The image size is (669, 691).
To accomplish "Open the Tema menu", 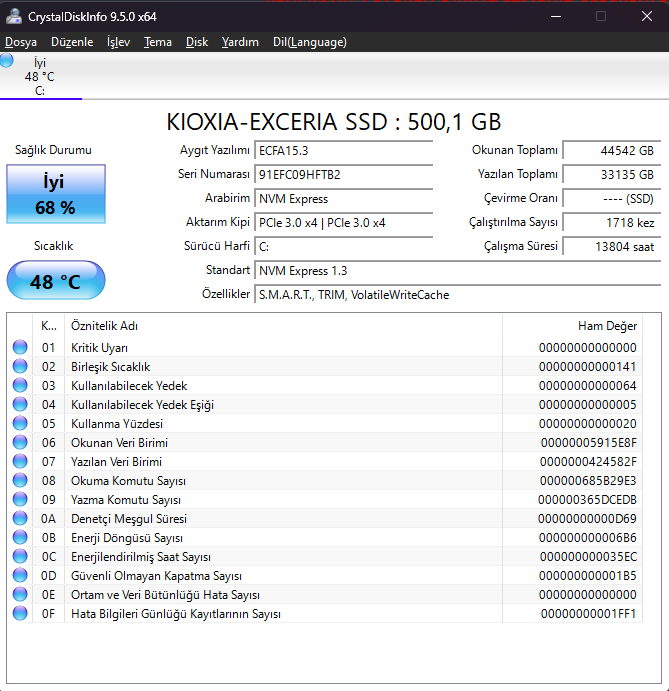I will 157,42.
